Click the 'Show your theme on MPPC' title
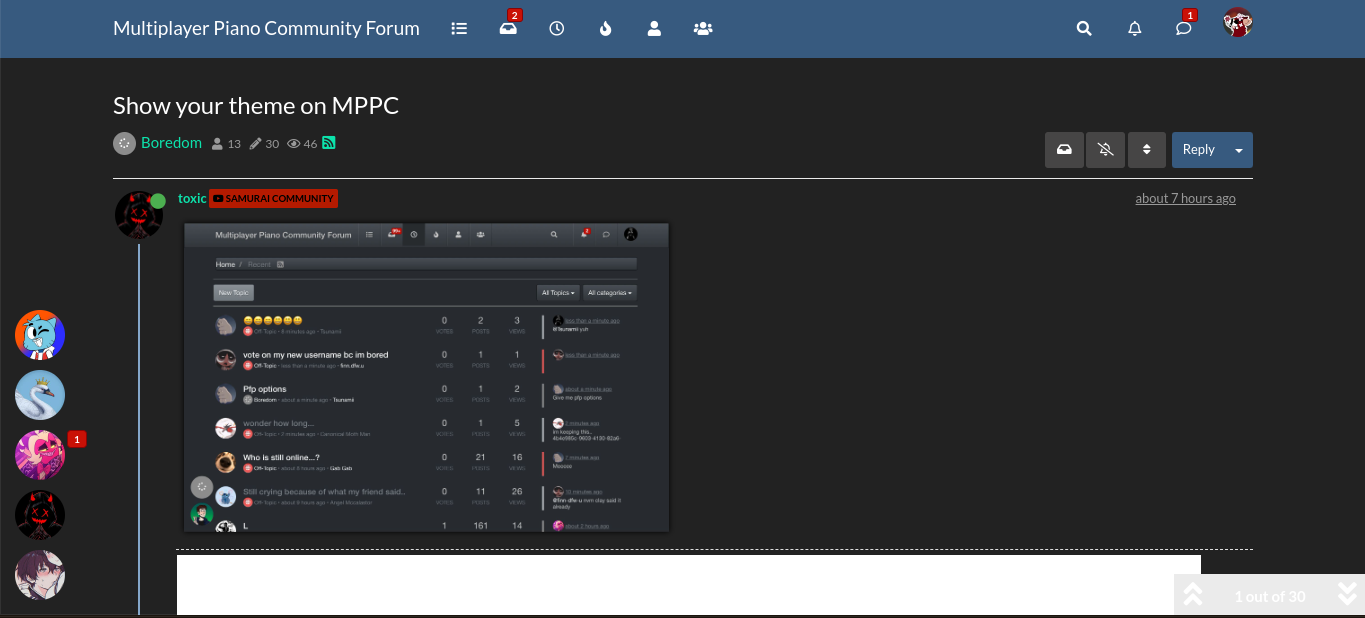Viewport: 1365px width, 618px height. 256,105
